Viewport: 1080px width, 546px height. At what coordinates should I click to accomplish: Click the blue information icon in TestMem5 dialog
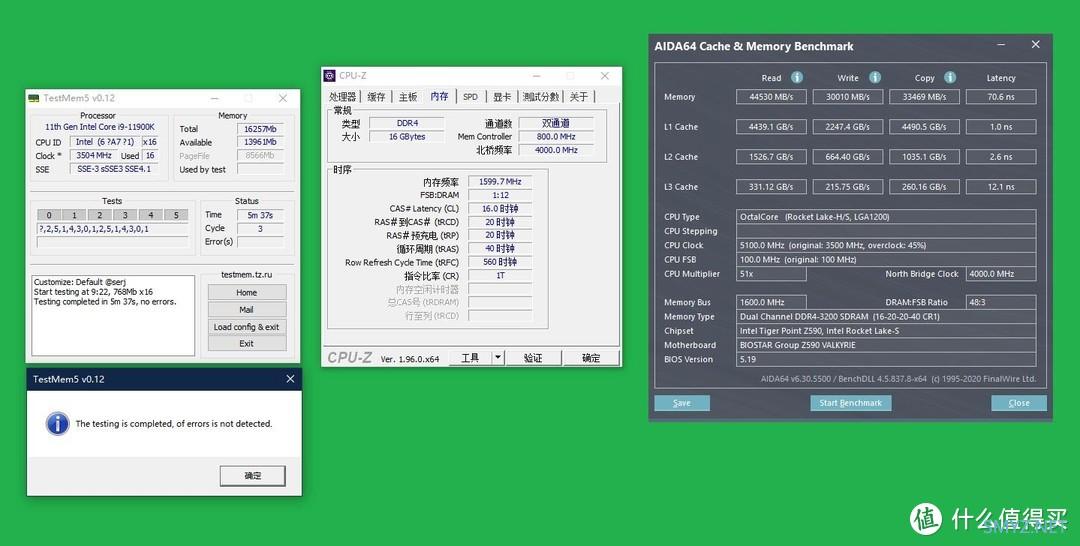58,423
